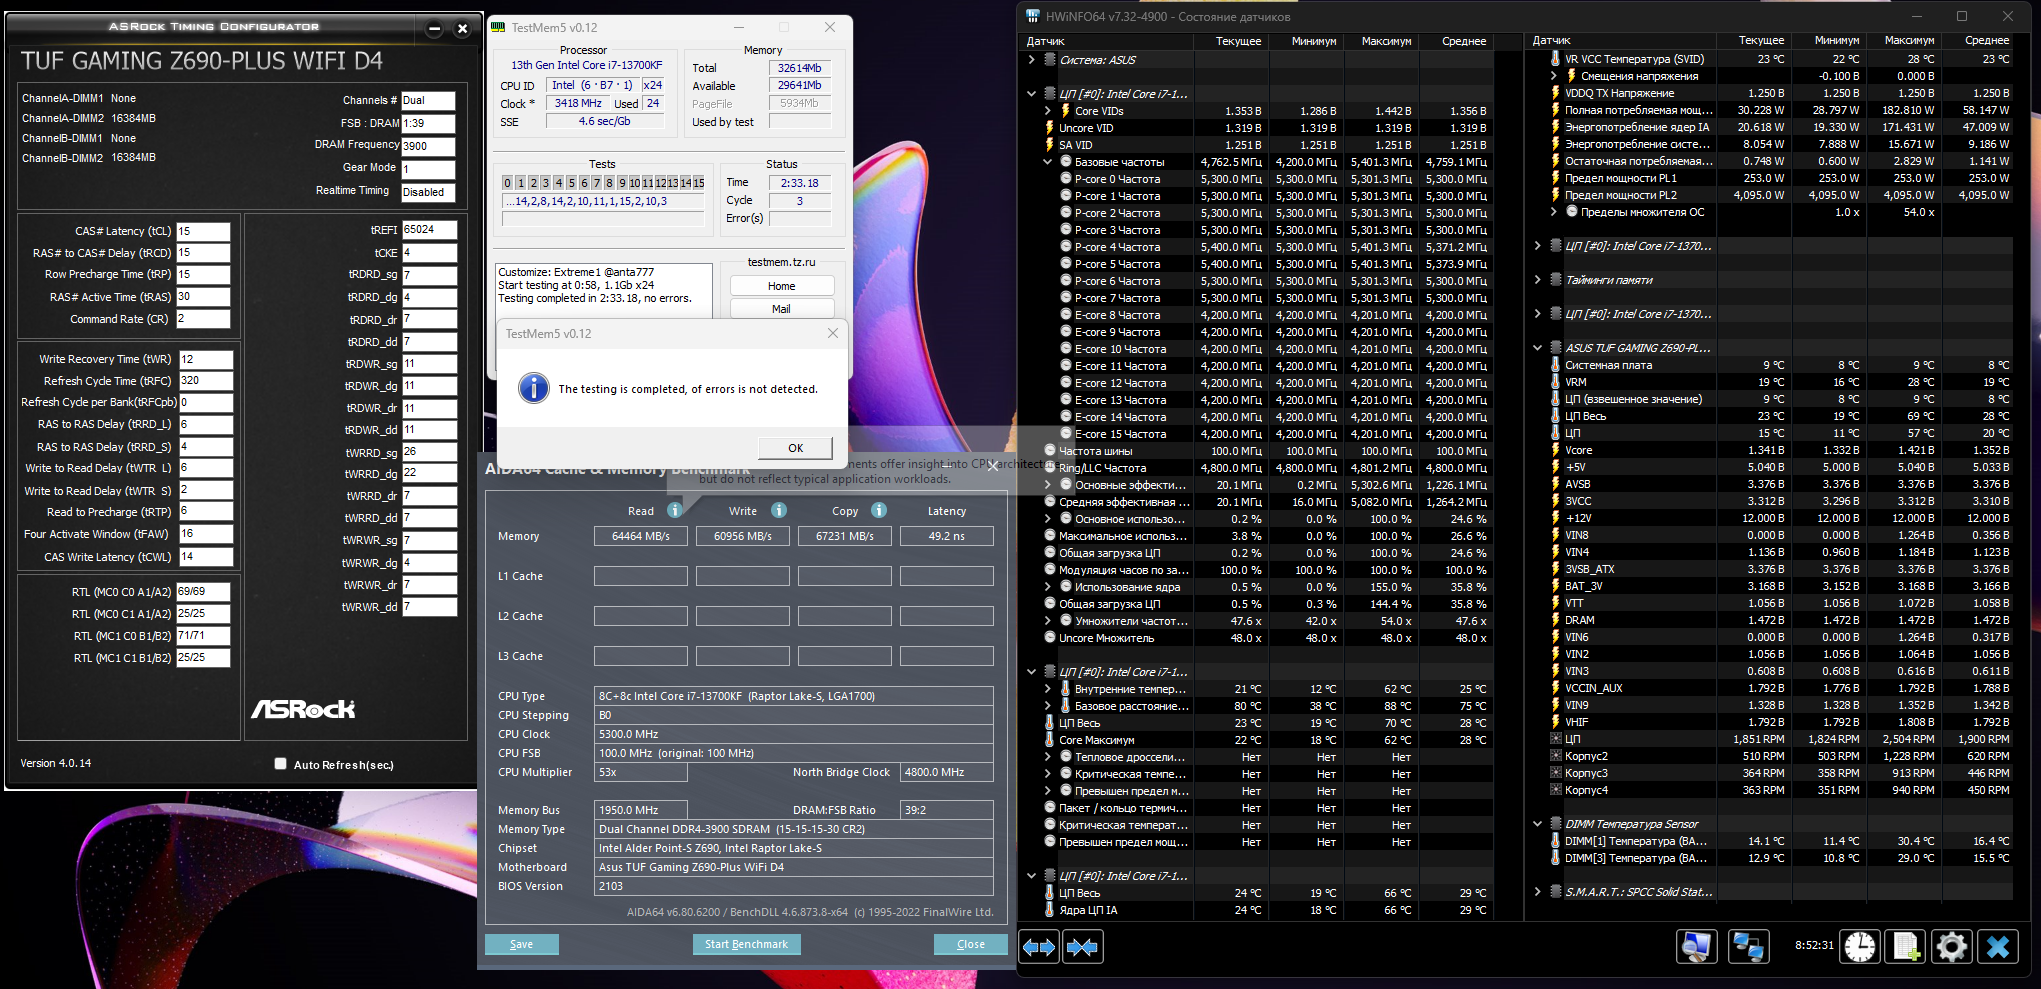2041x989 pixels.
Task: Click the Минимум column header in left HWiNFO pane
Action: coord(1313,41)
